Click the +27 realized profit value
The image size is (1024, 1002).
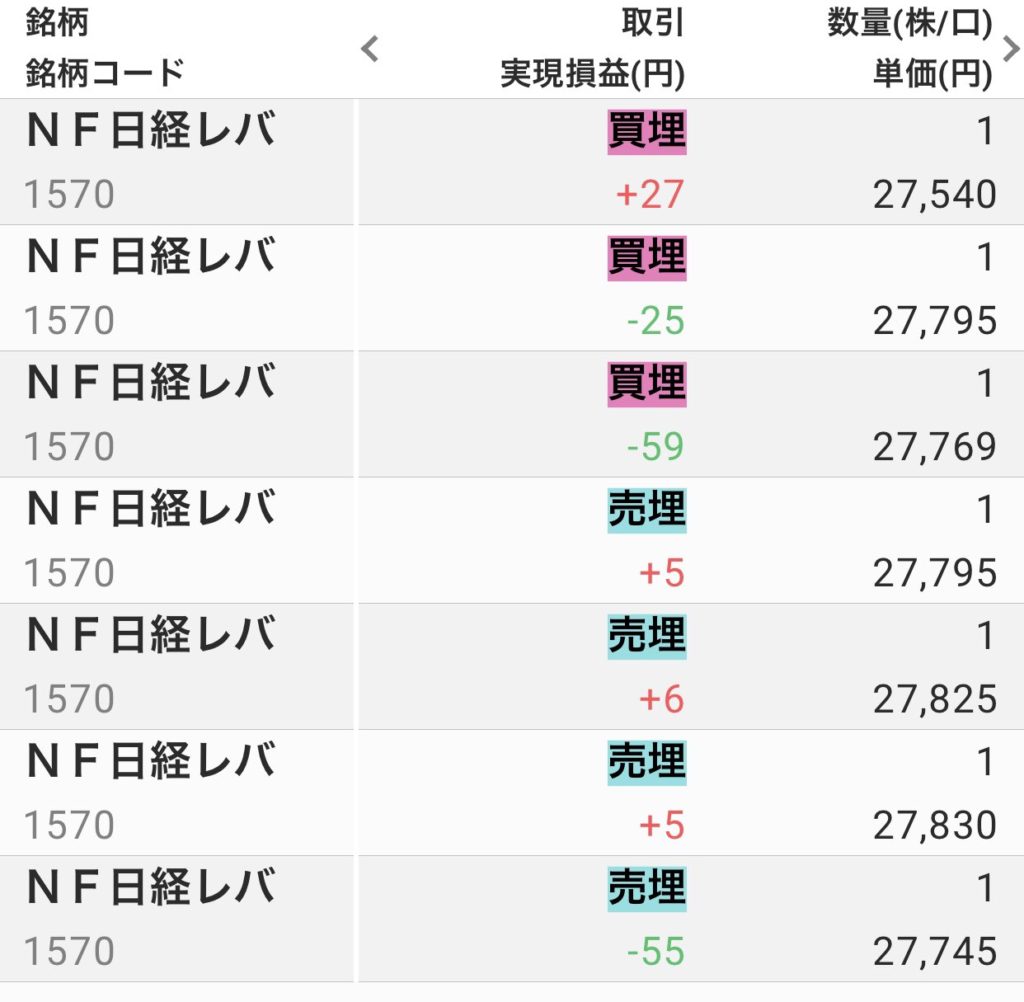tap(650, 194)
